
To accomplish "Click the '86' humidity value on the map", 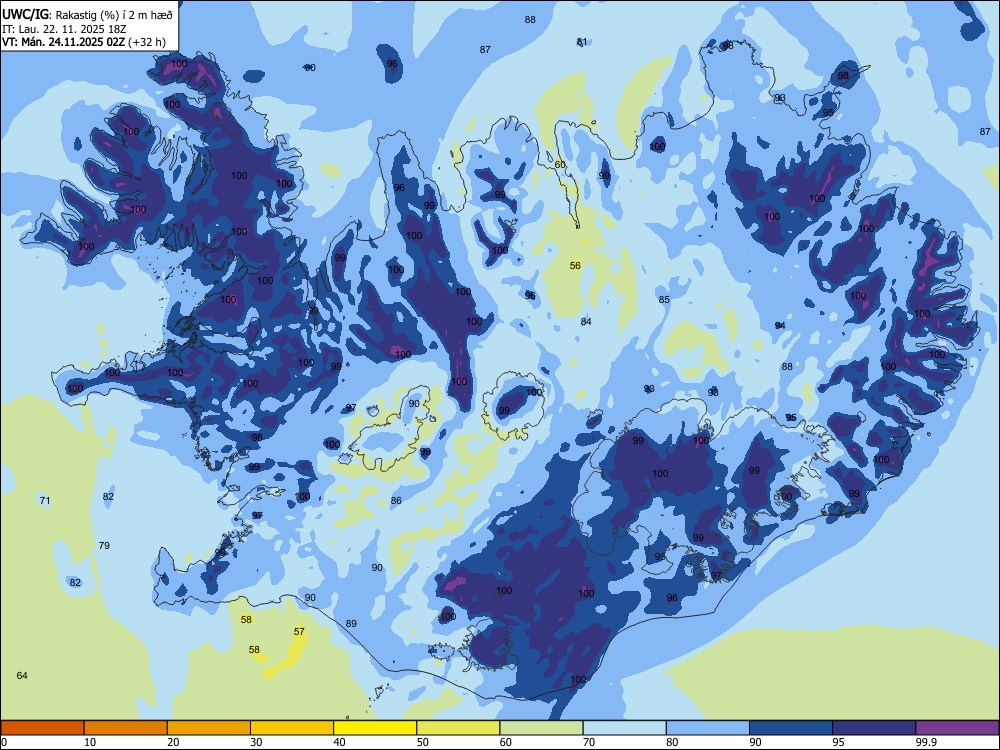I will pos(396,501).
